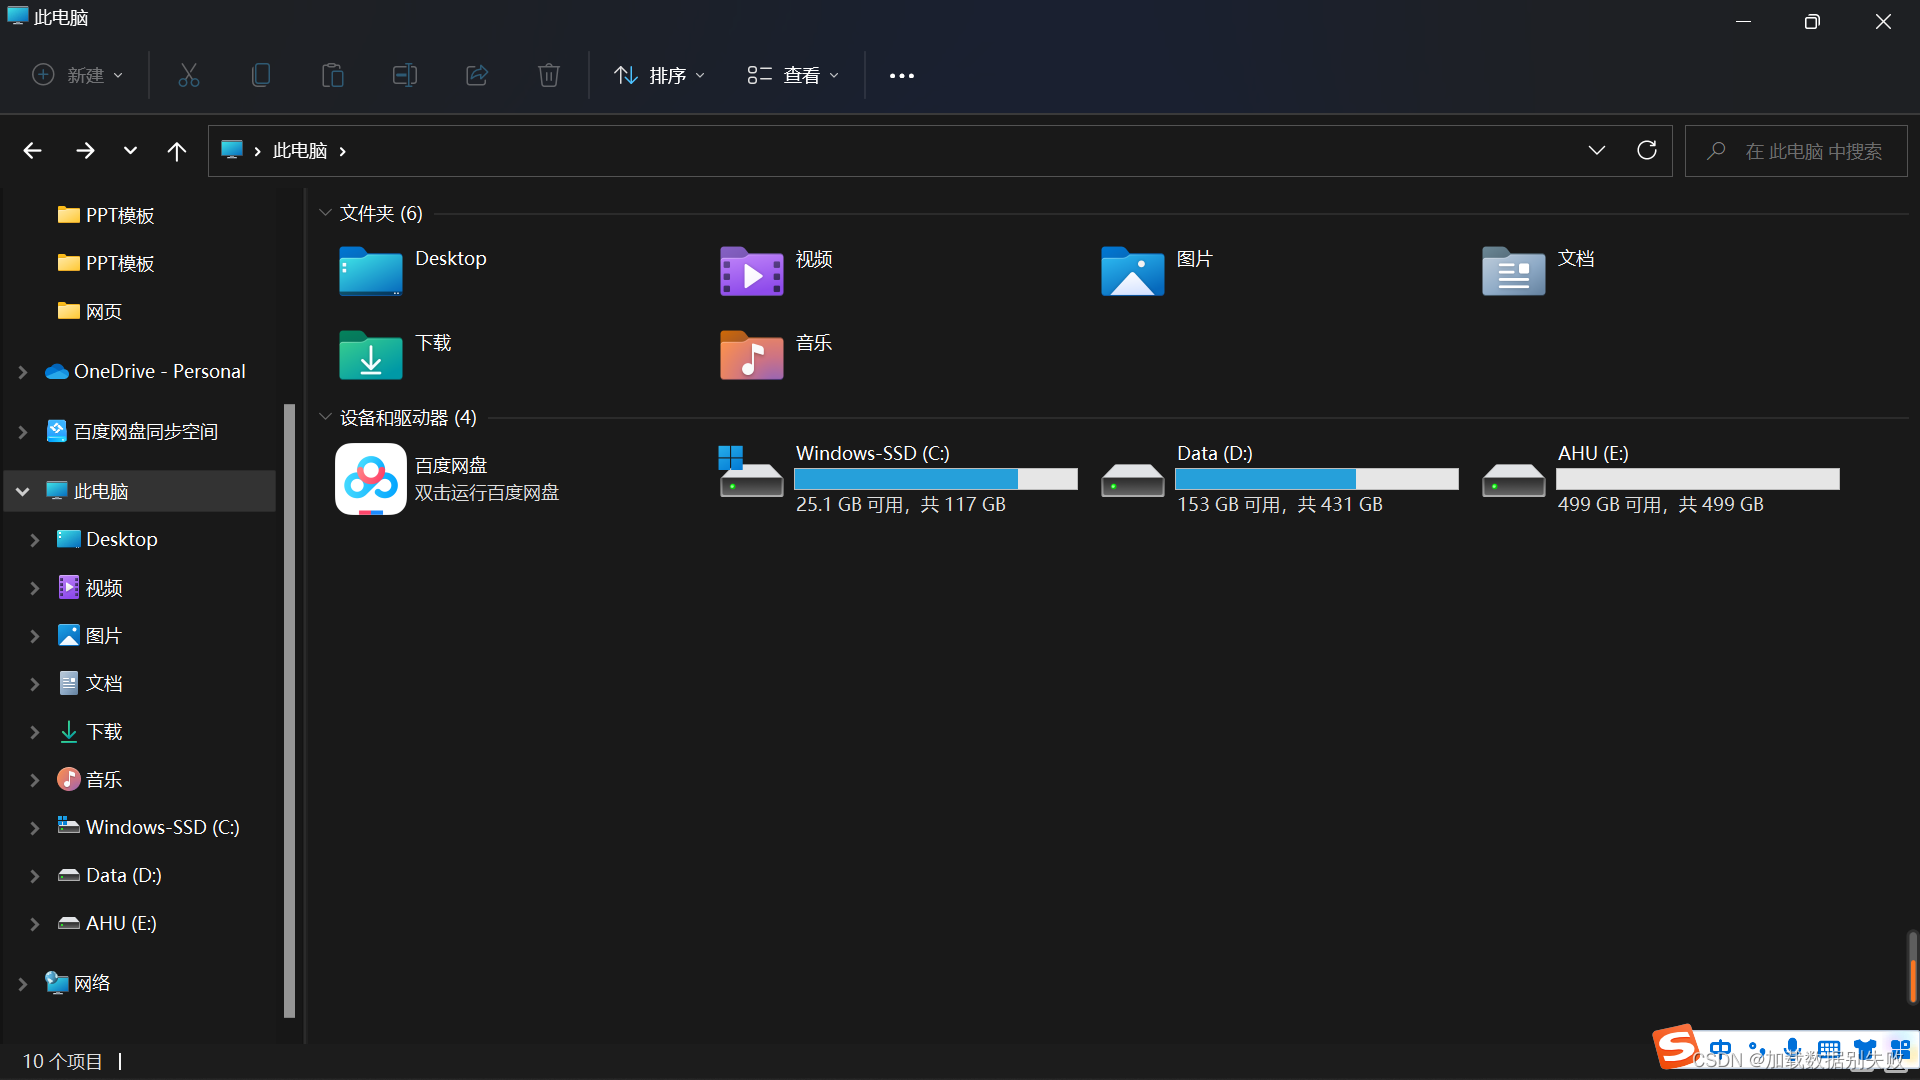Click the 新建 new button
The width and height of the screenshot is (1920, 1080).
(x=78, y=75)
